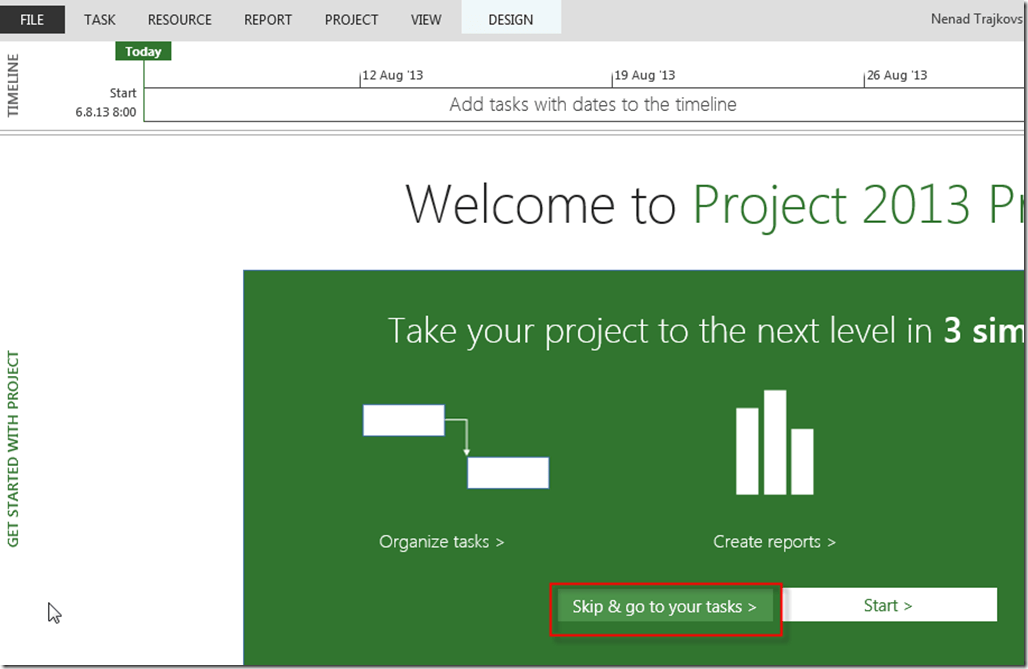Open the RESOURCE ribbon tab
The width and height of the screenshot is (1028, 669).
tap(180, 19)
